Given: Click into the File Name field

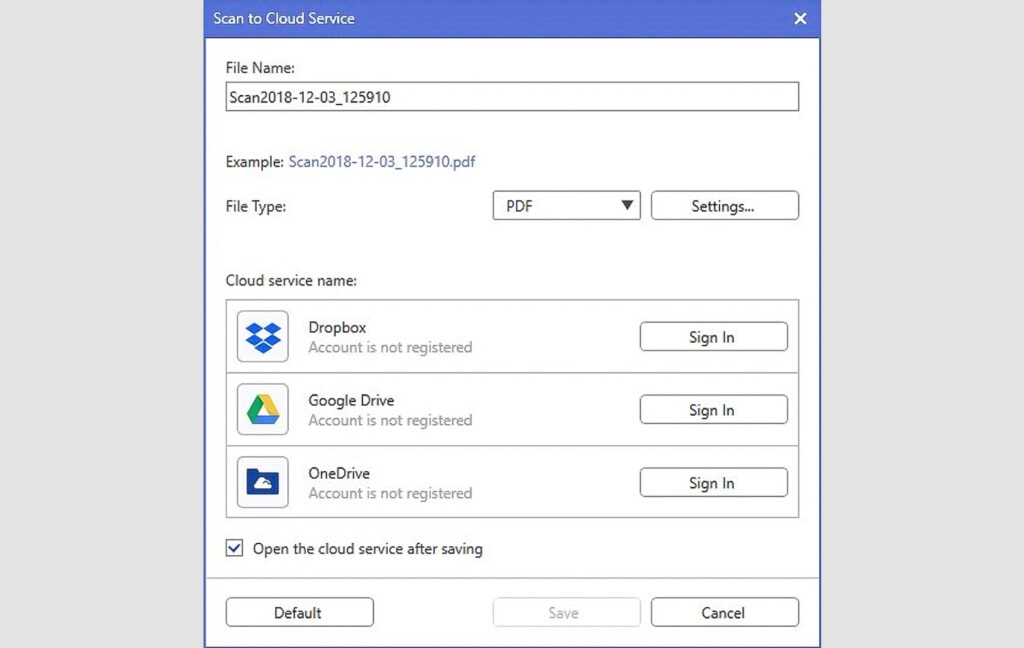Looking at the screenshot, I should (512, 97).
